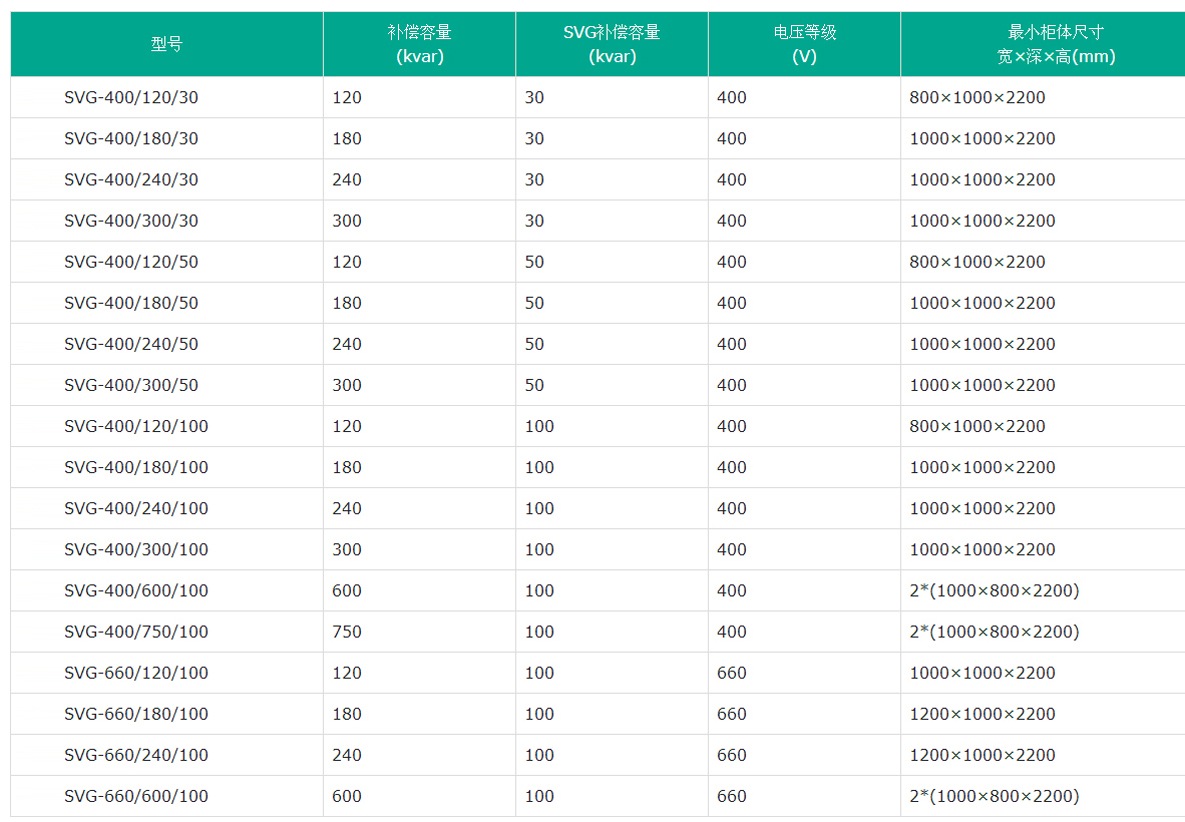
Task: Select the SVG-400/750/100 model entry
Action: click(136, 632)
